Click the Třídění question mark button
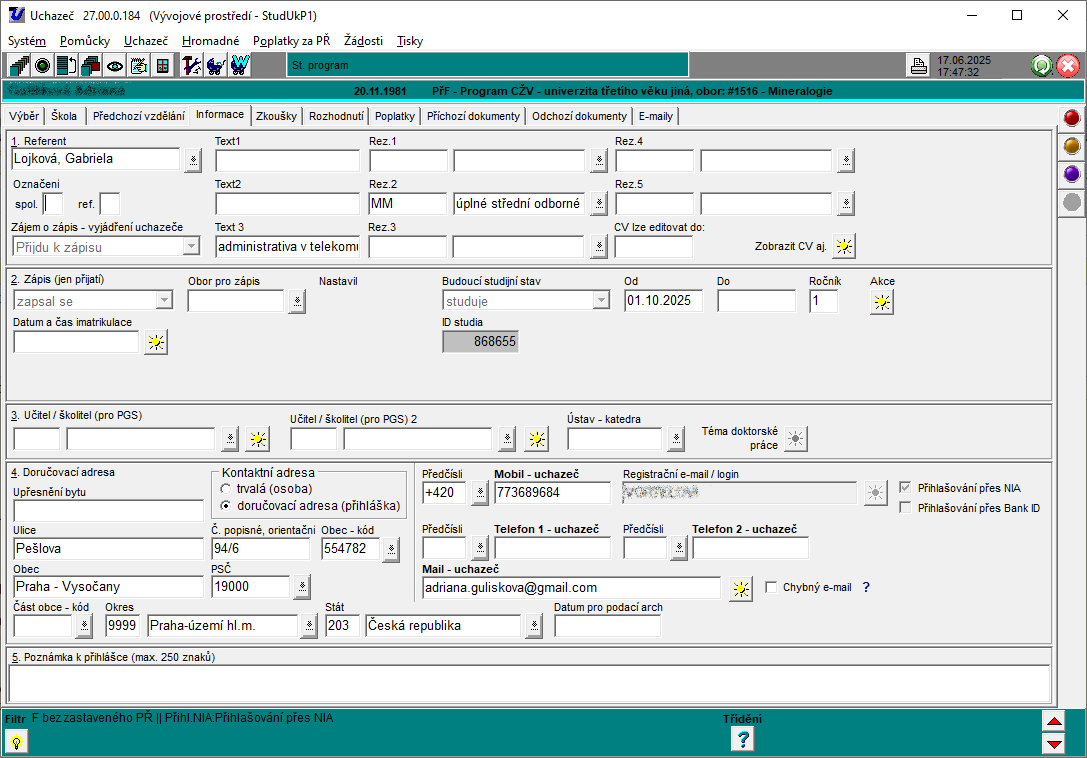Viewport: 1087px width, 758px height. tap(742, 740)
